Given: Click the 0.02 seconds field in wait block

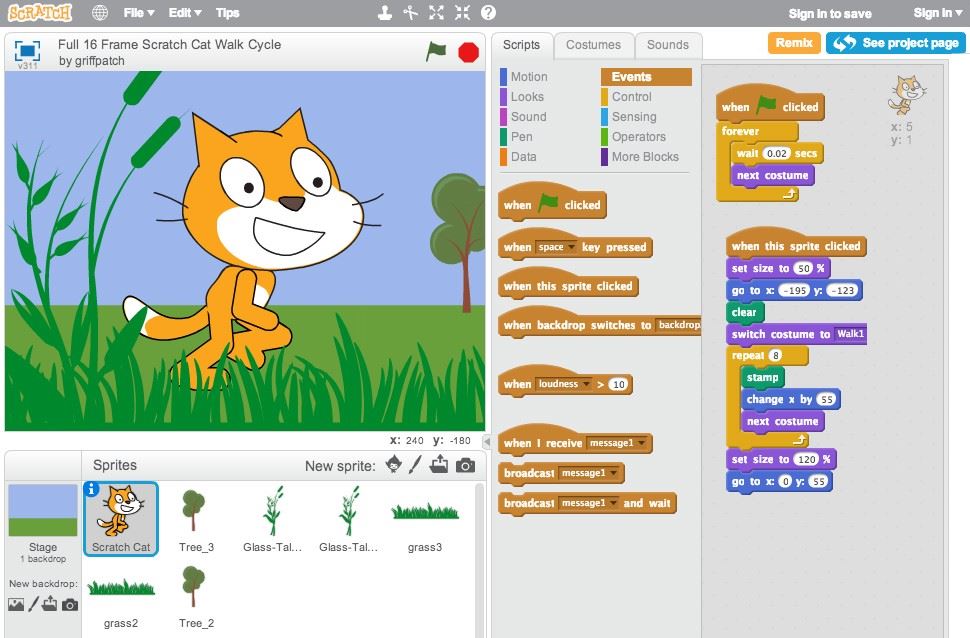Looking at the screenshot, I should (776, 153).
